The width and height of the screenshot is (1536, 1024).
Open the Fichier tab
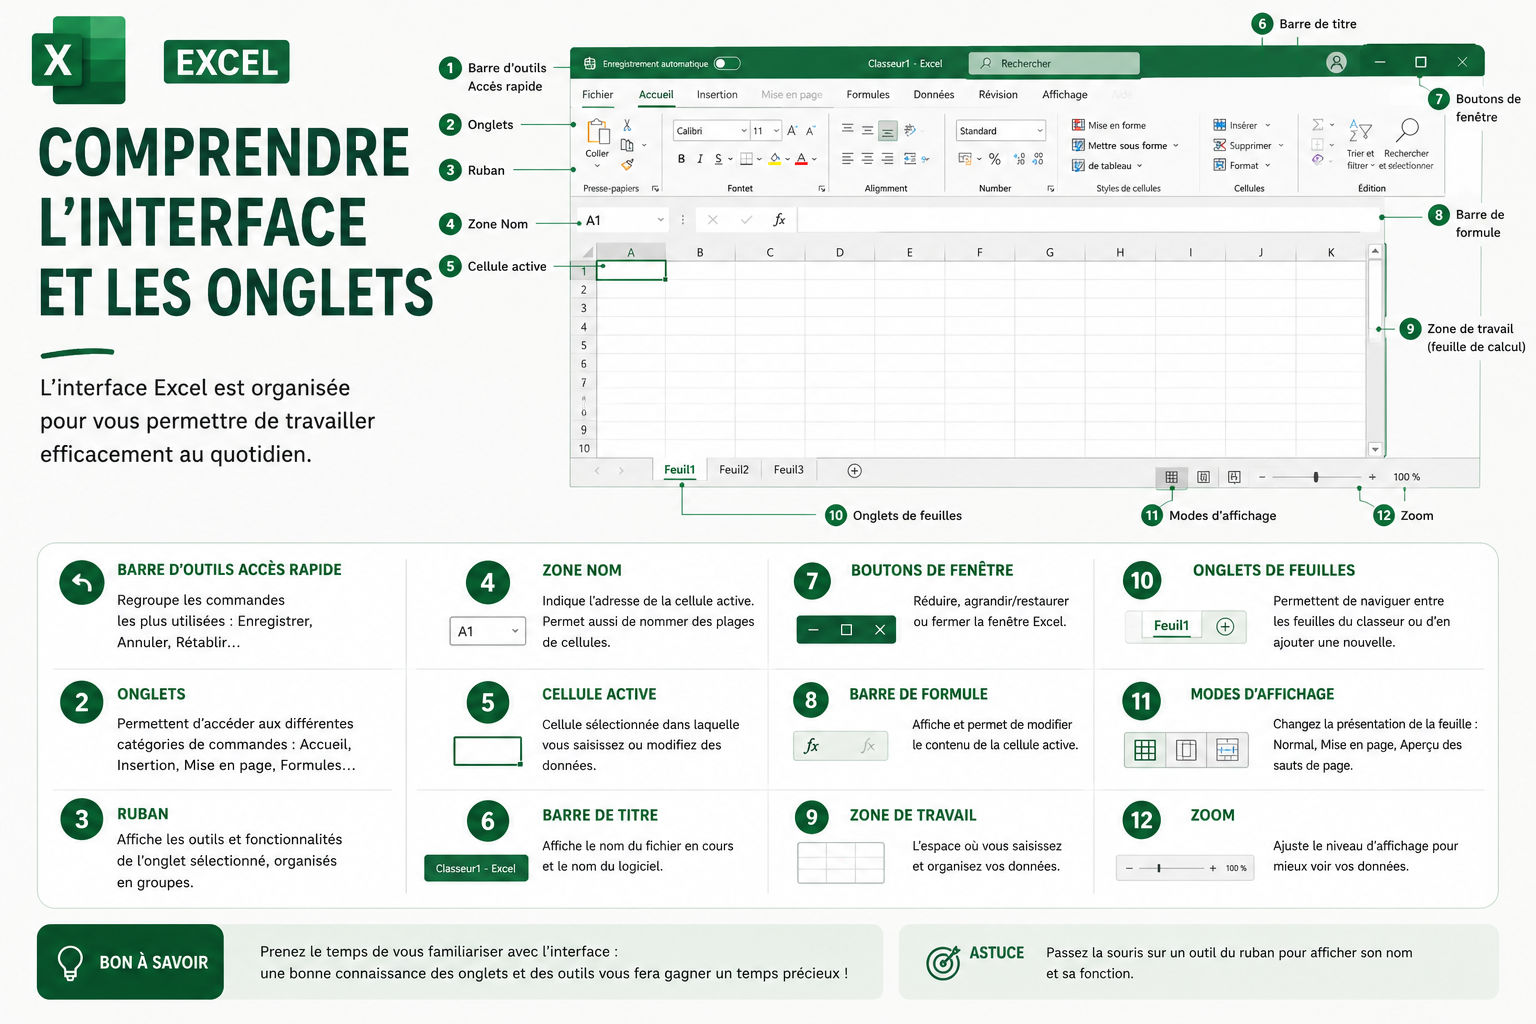click(598, 95)
